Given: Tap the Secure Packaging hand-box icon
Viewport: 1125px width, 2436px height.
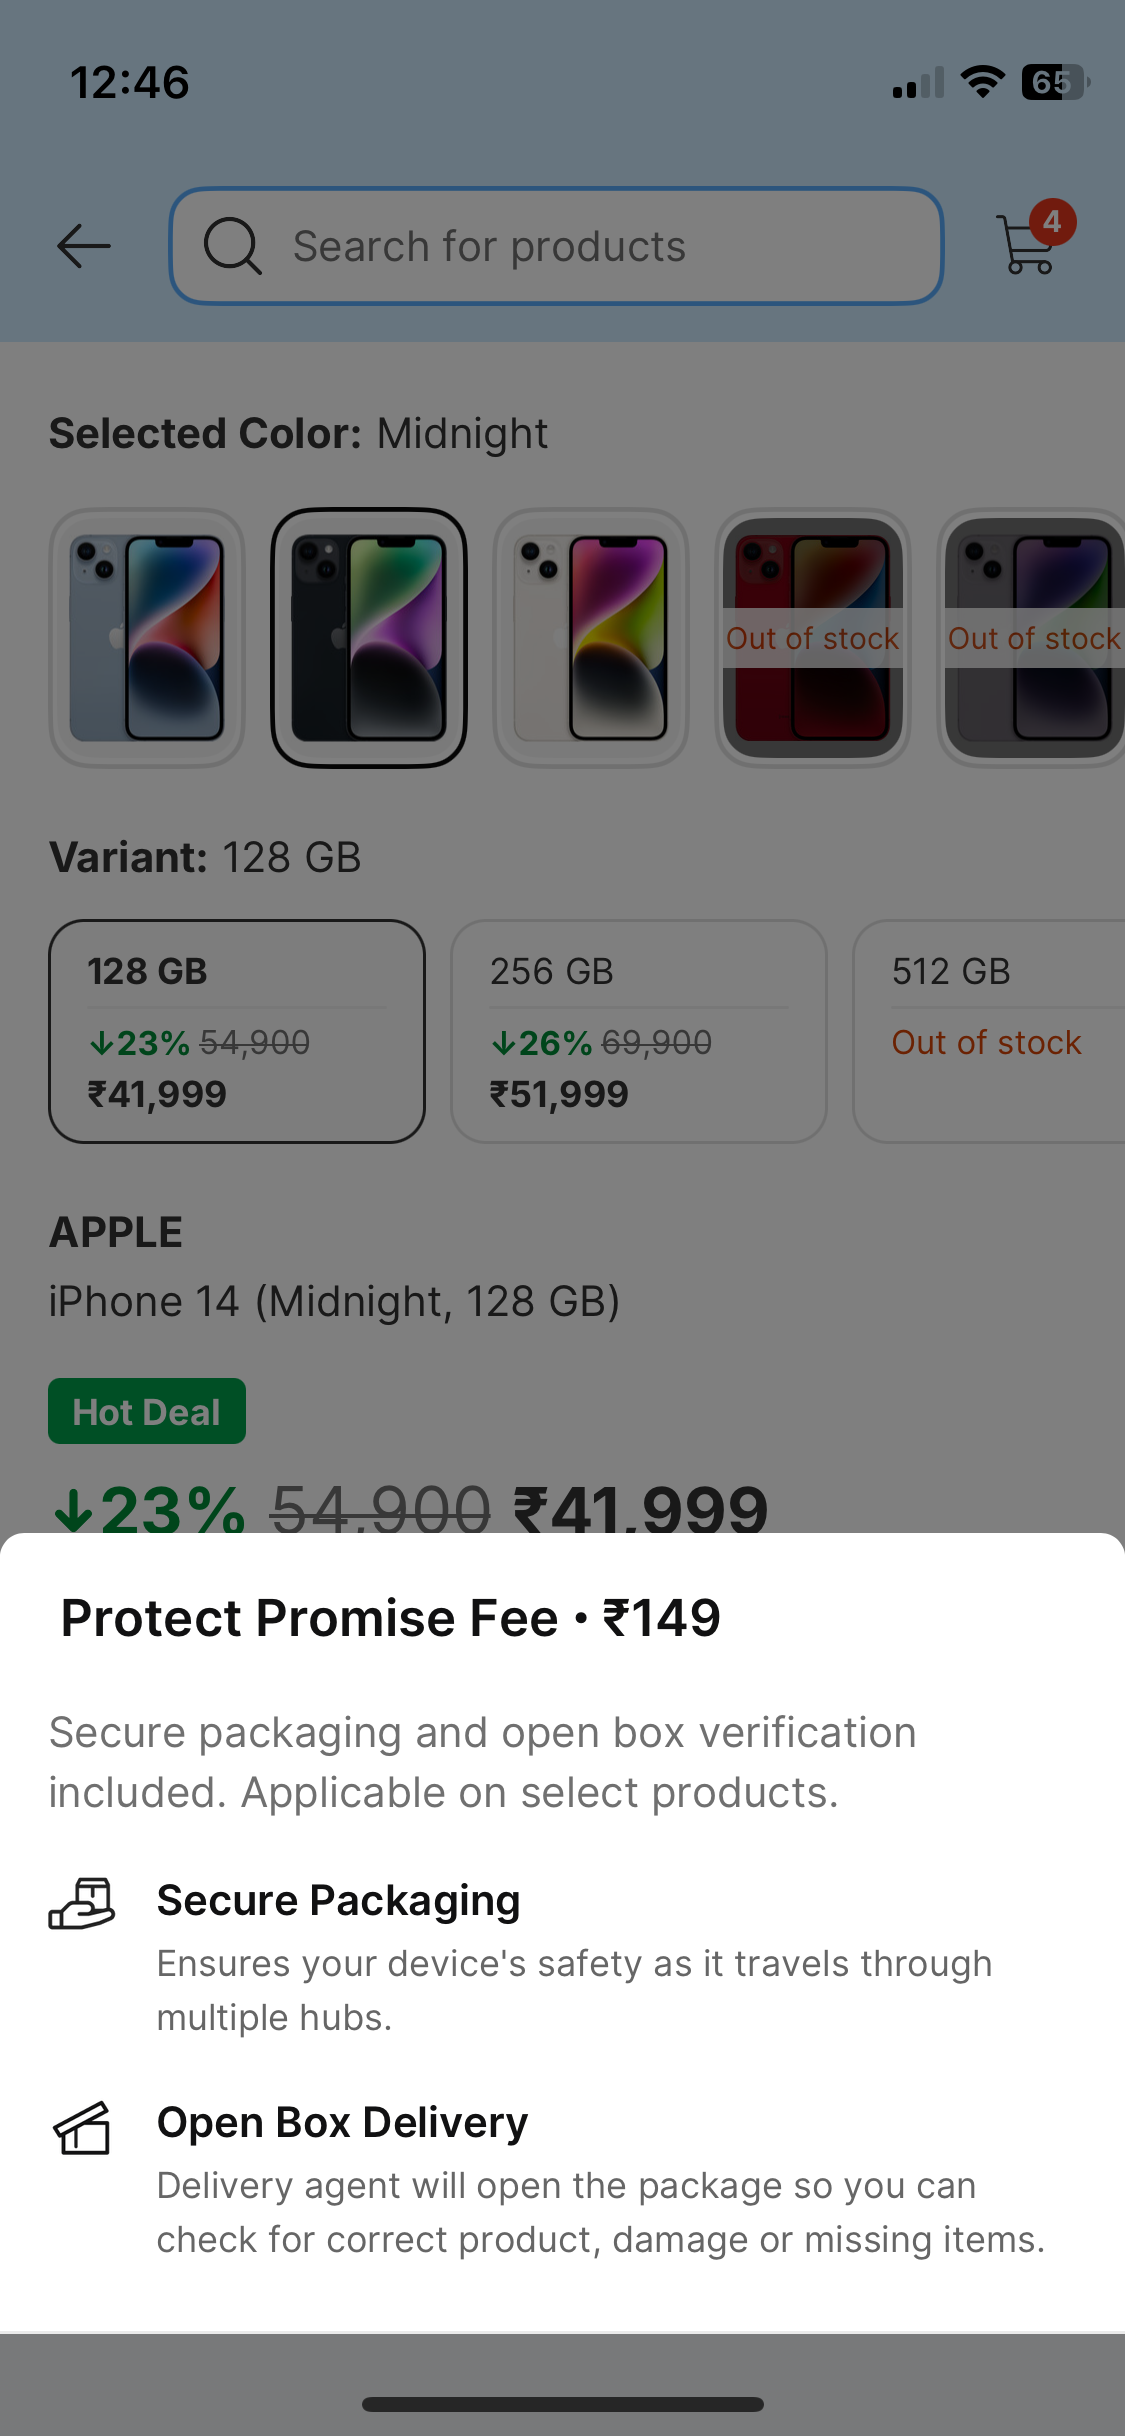Looking at the screenshot, I should pos(82,1904).
